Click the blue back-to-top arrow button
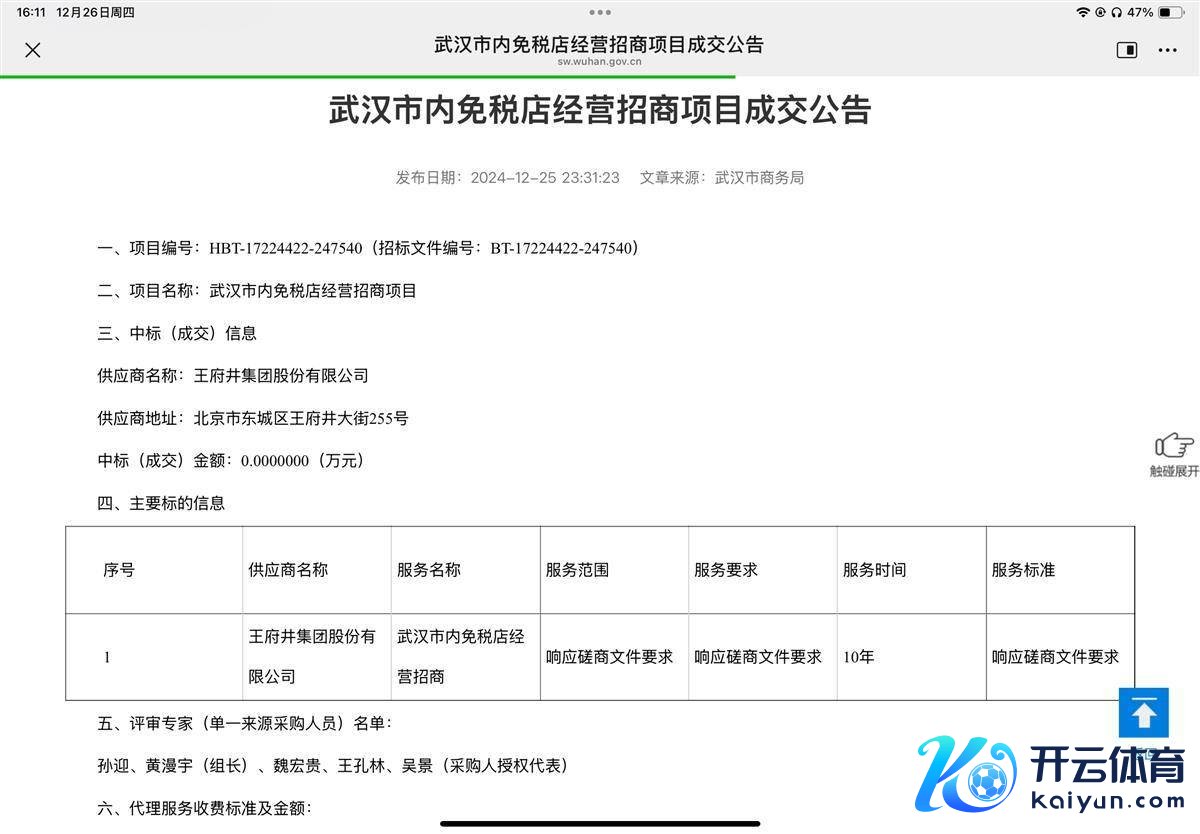Image resolution: width=1200 pixels, height=834 pixels. coord(1144,713)
